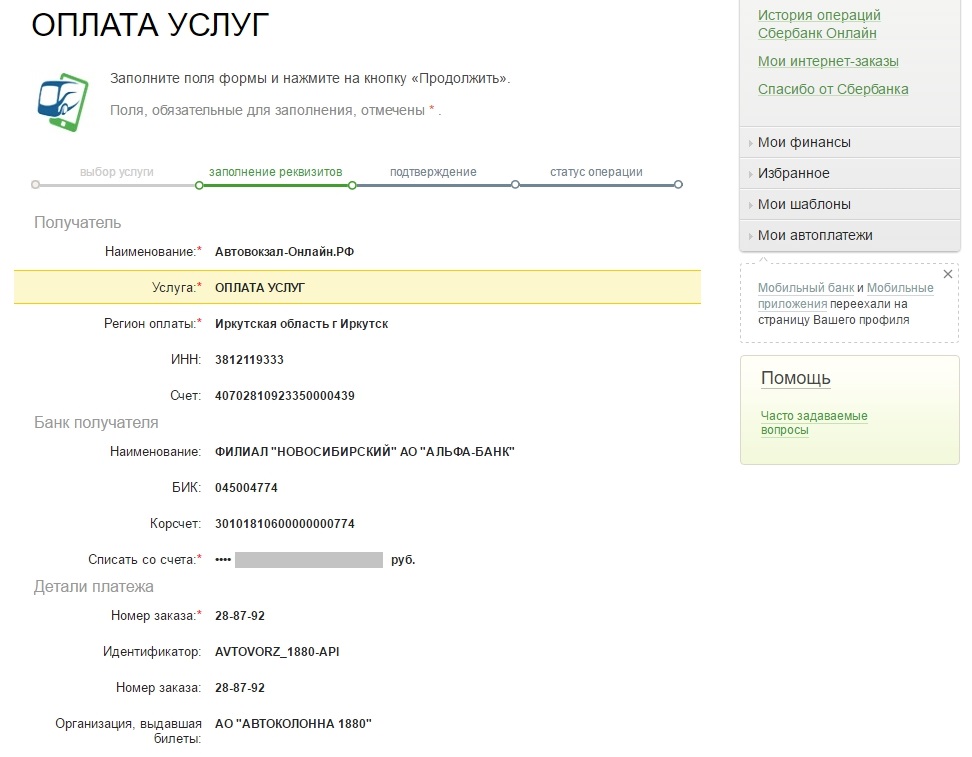Viewport: 972px width, 757px height.
Task: Click the Детали платежа section heading
Action: (94, 587)
